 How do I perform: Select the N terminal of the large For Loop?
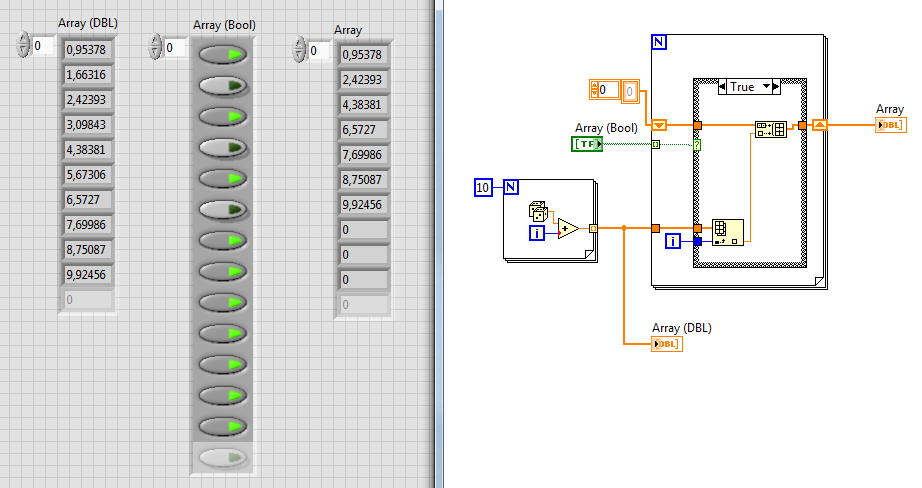coord(659,42)
